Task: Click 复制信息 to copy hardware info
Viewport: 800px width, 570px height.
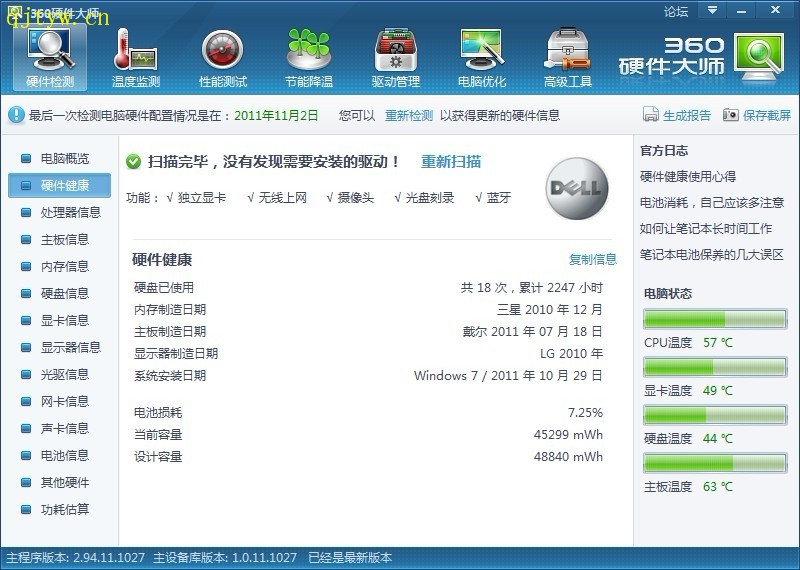Action: [x=593, y=259]
